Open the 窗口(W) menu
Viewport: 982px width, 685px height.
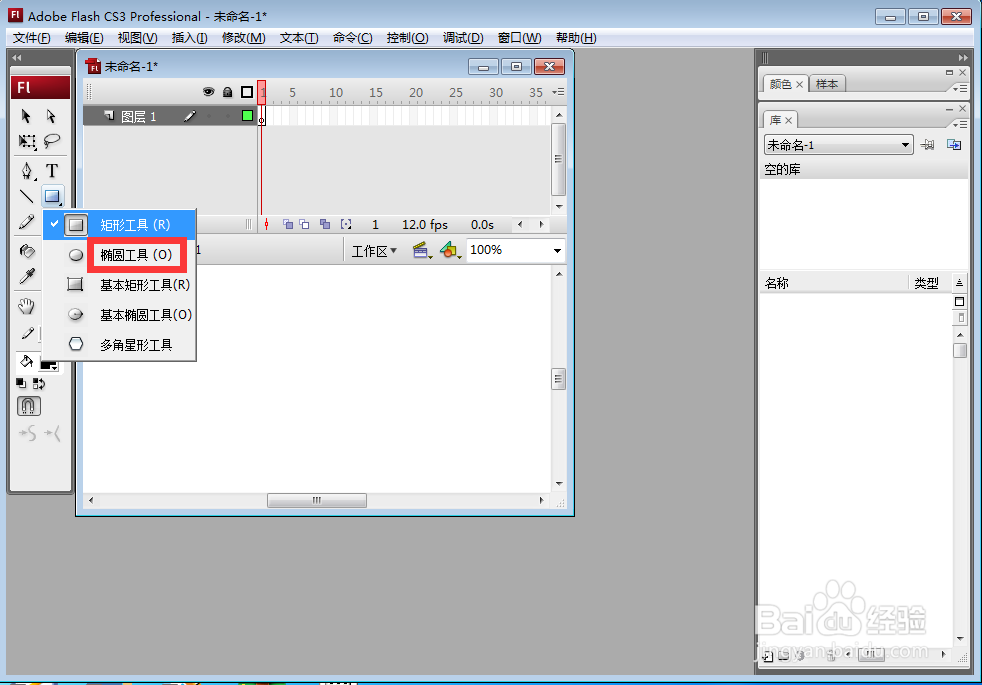519,38
